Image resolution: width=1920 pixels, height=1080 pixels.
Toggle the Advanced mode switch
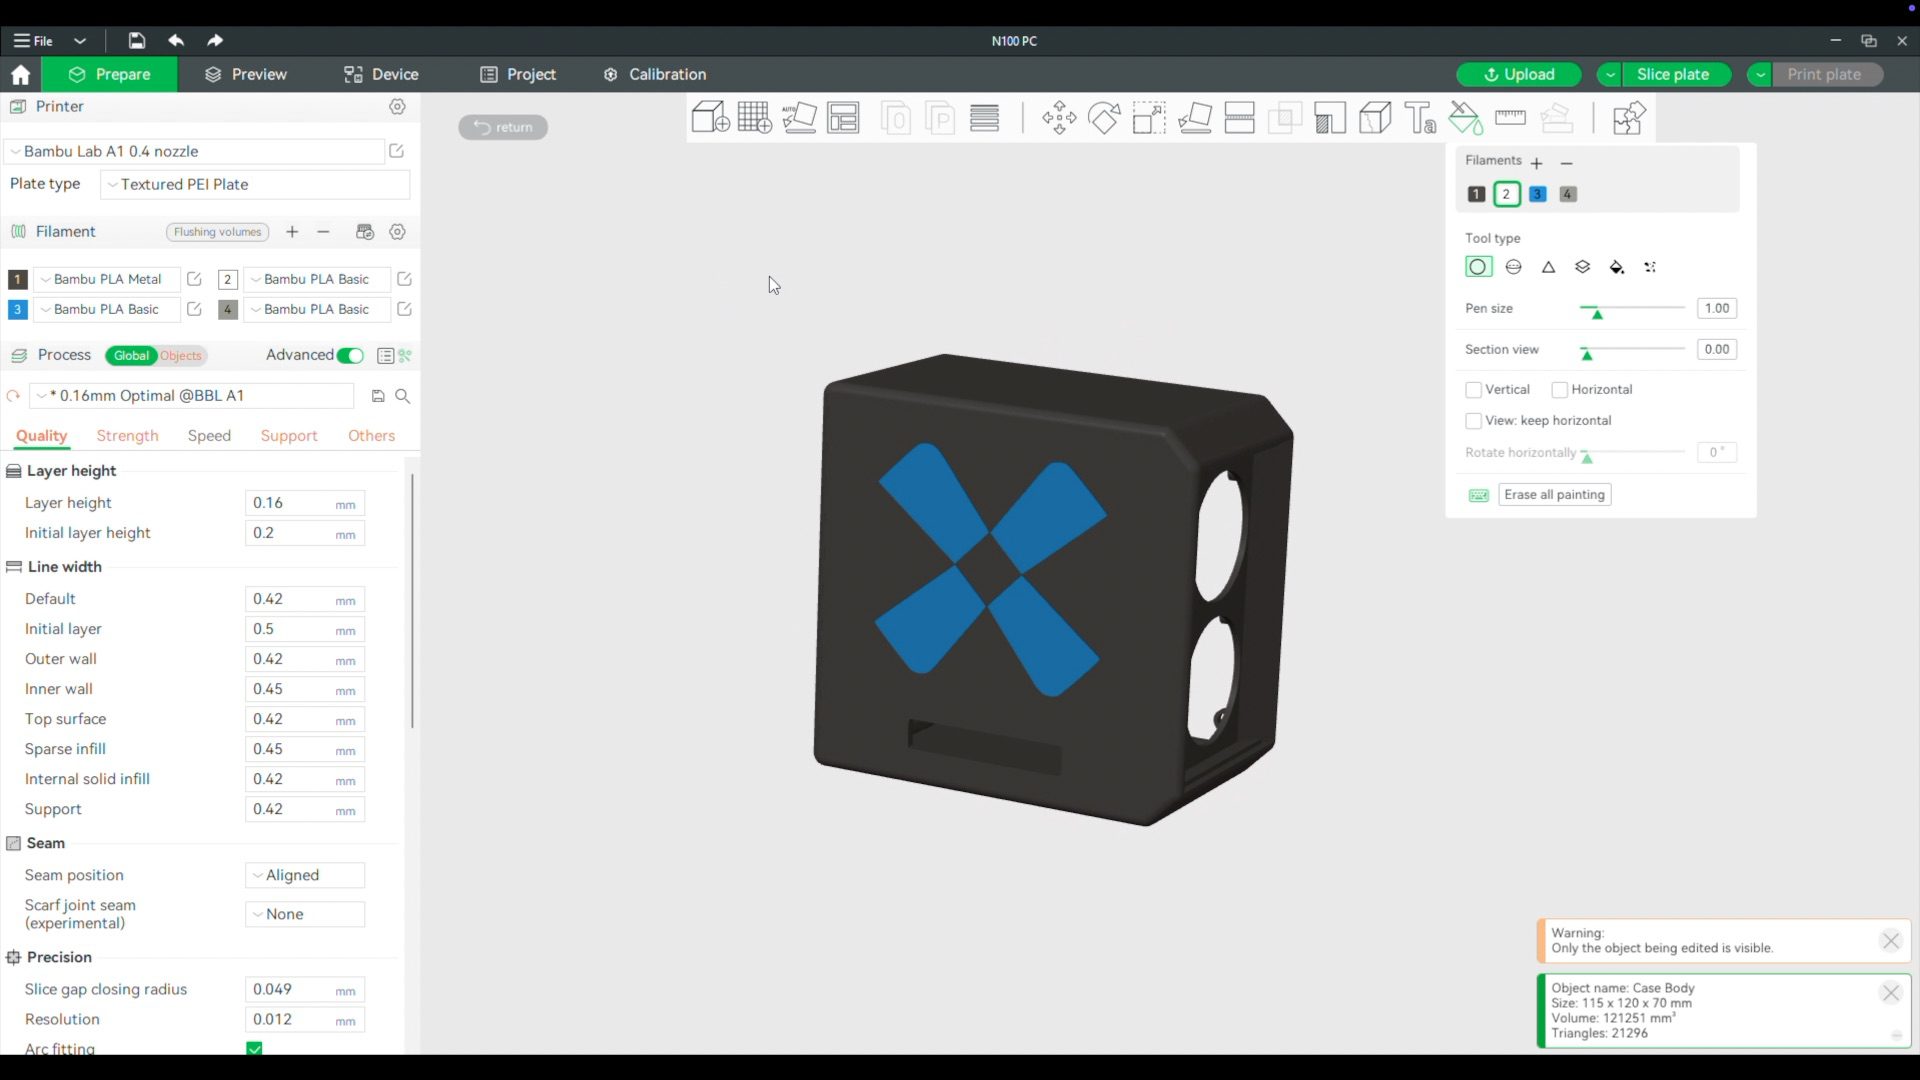pyautogui.click(x=350, y=356)
